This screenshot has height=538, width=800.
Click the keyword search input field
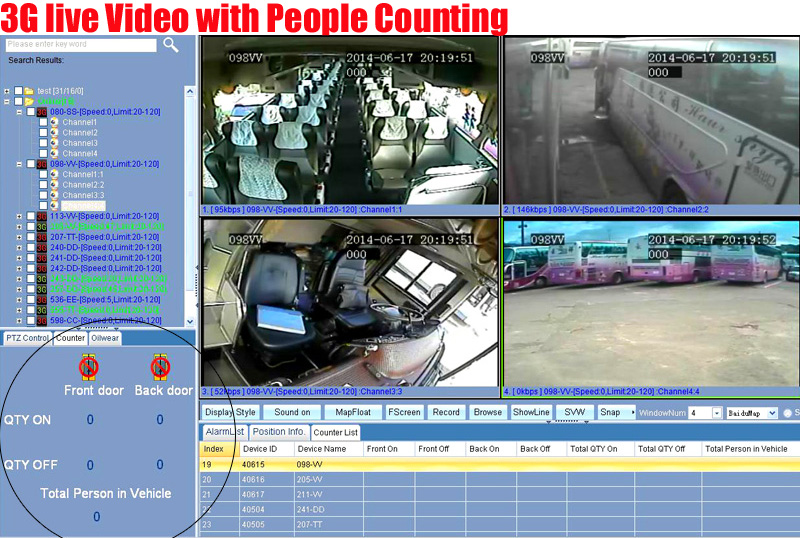81,45
